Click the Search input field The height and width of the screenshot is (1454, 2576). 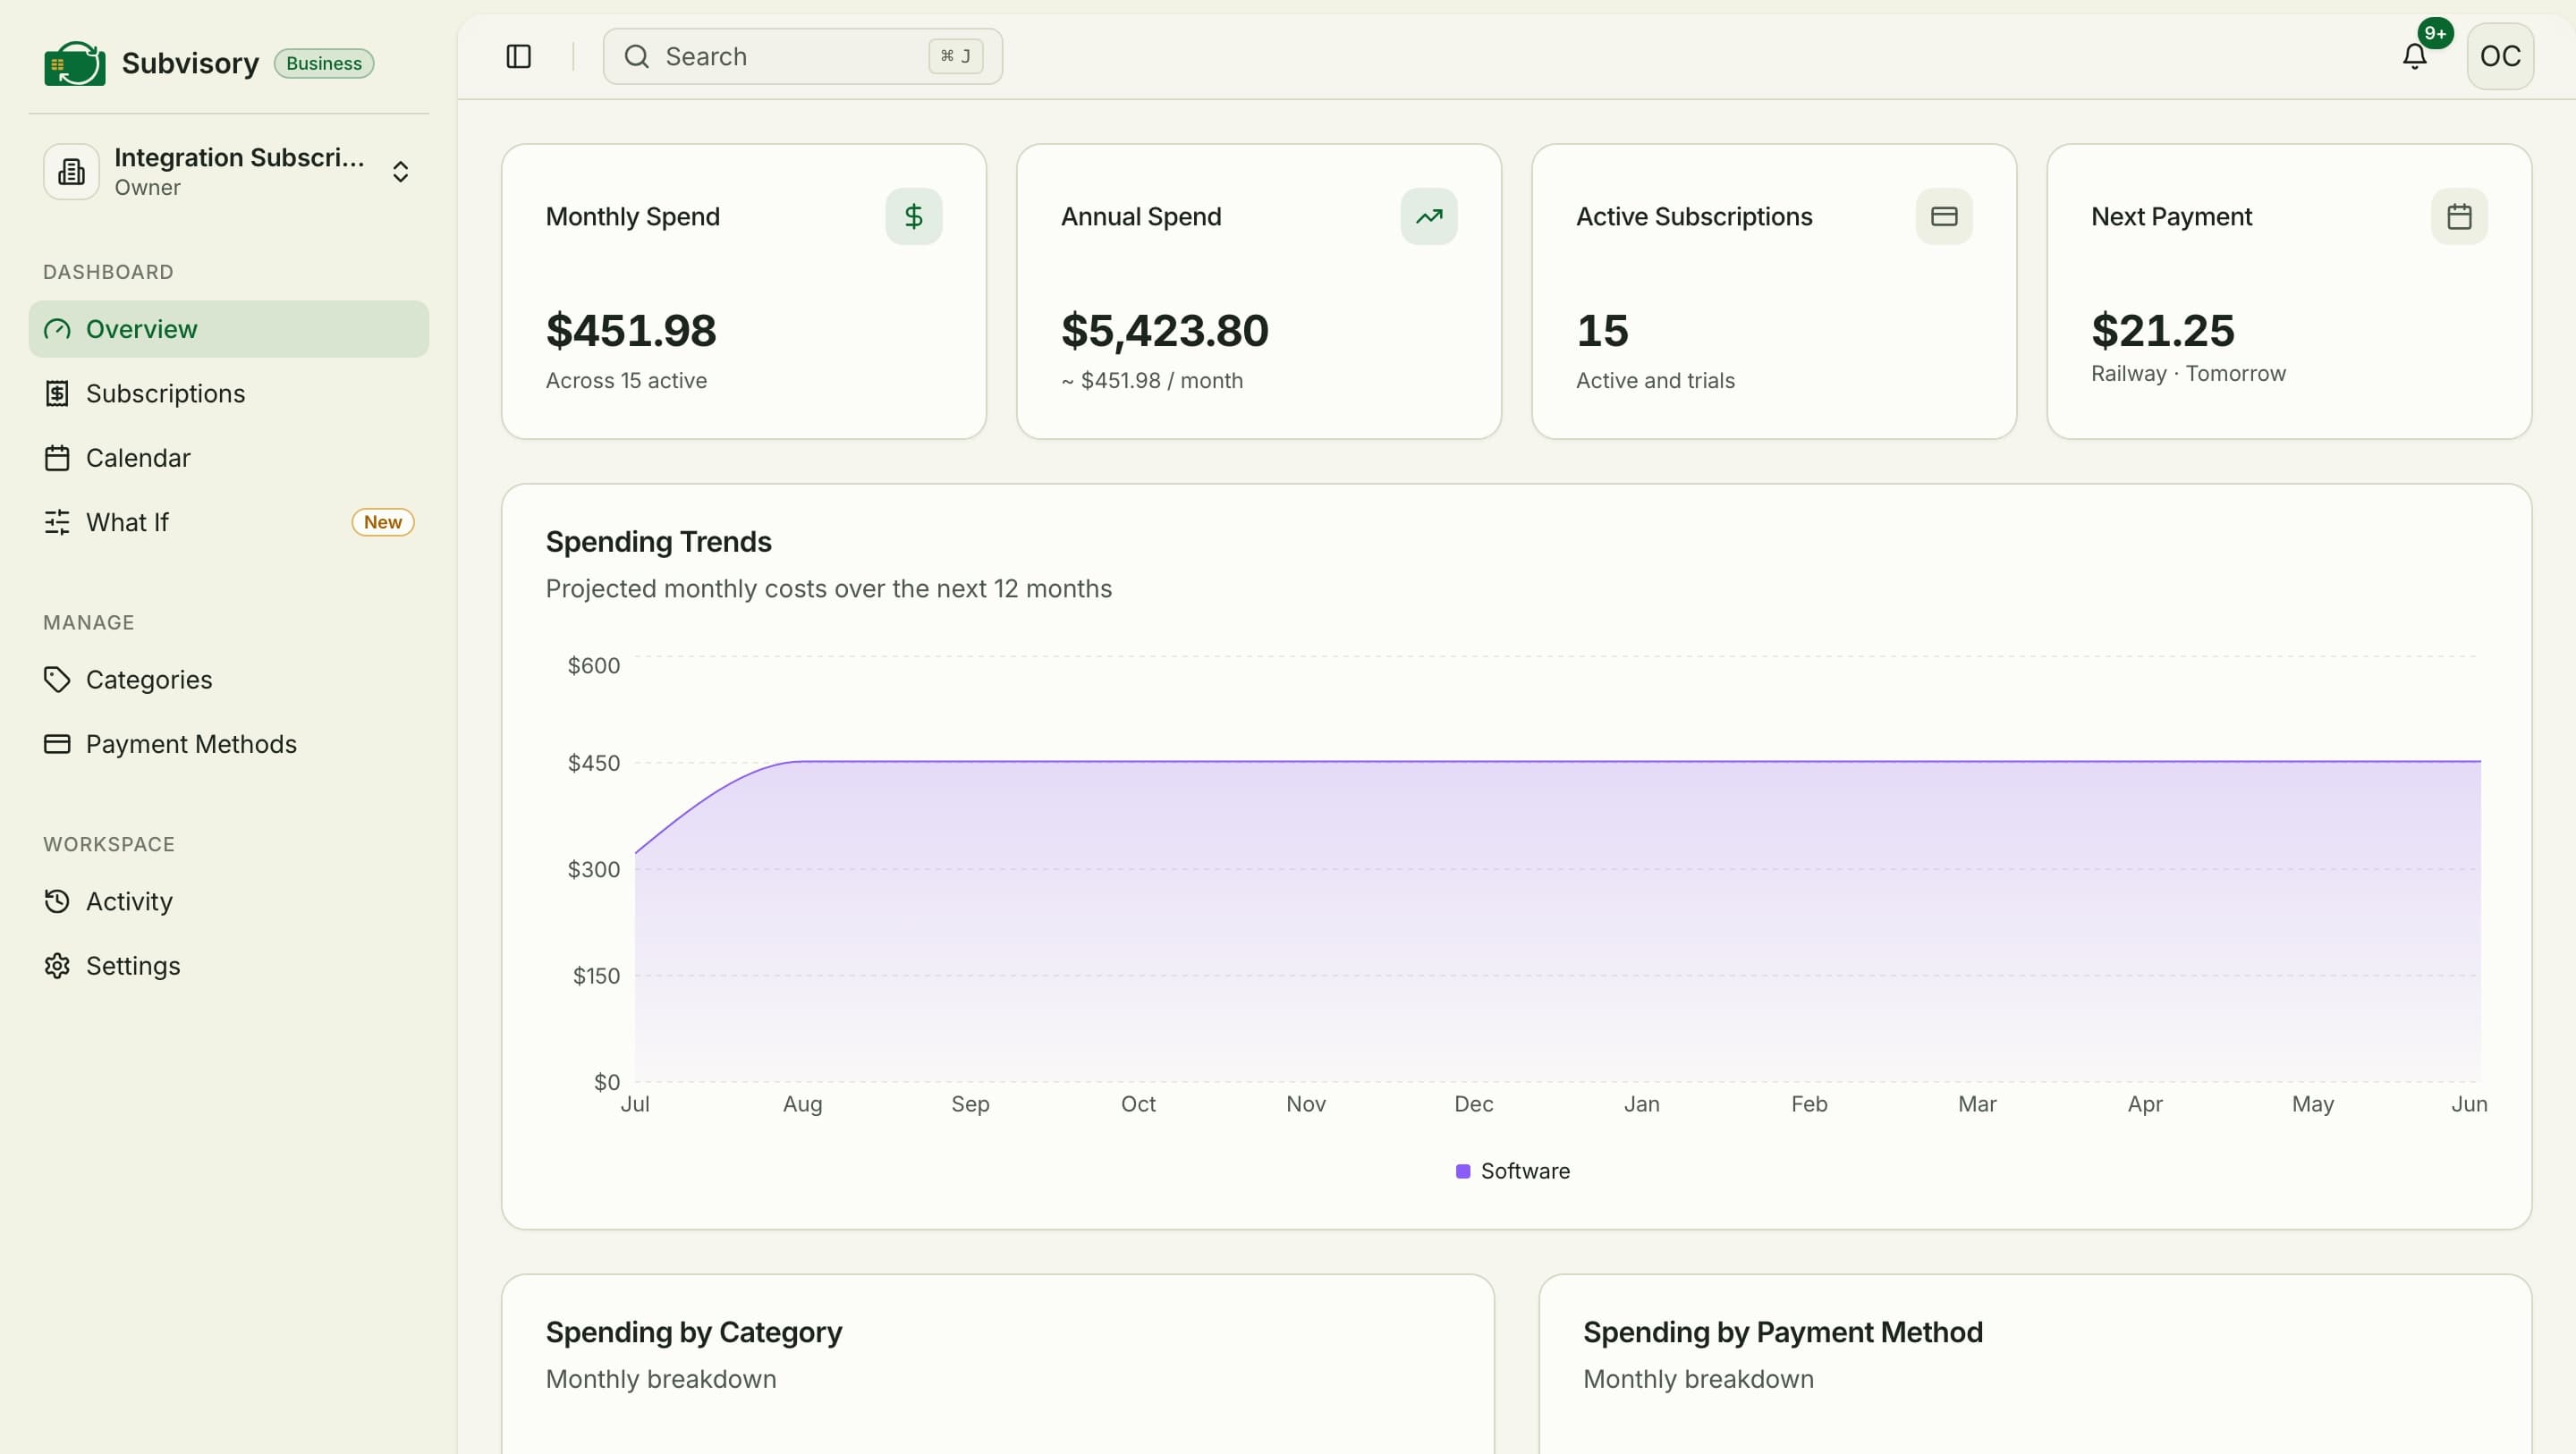point(802,56)
